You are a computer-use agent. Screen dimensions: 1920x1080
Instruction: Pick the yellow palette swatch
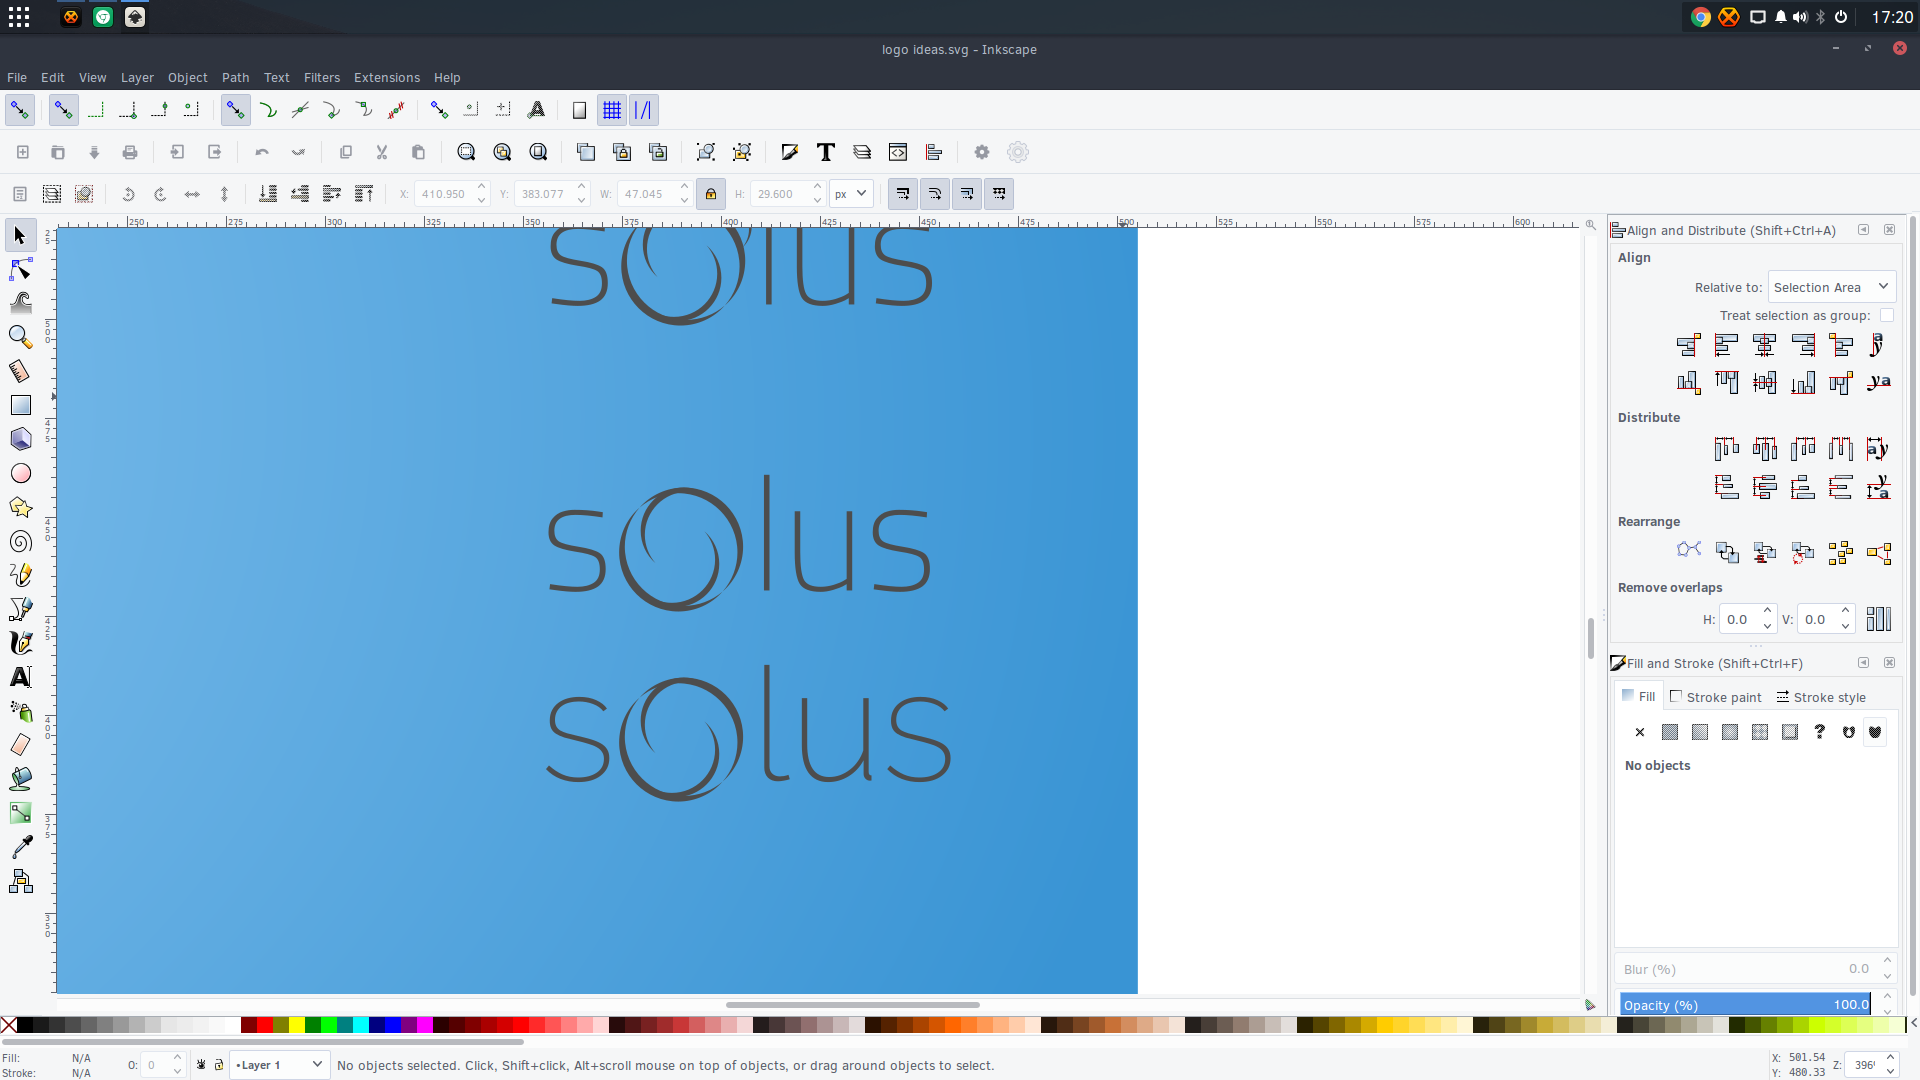[297, 1024]
